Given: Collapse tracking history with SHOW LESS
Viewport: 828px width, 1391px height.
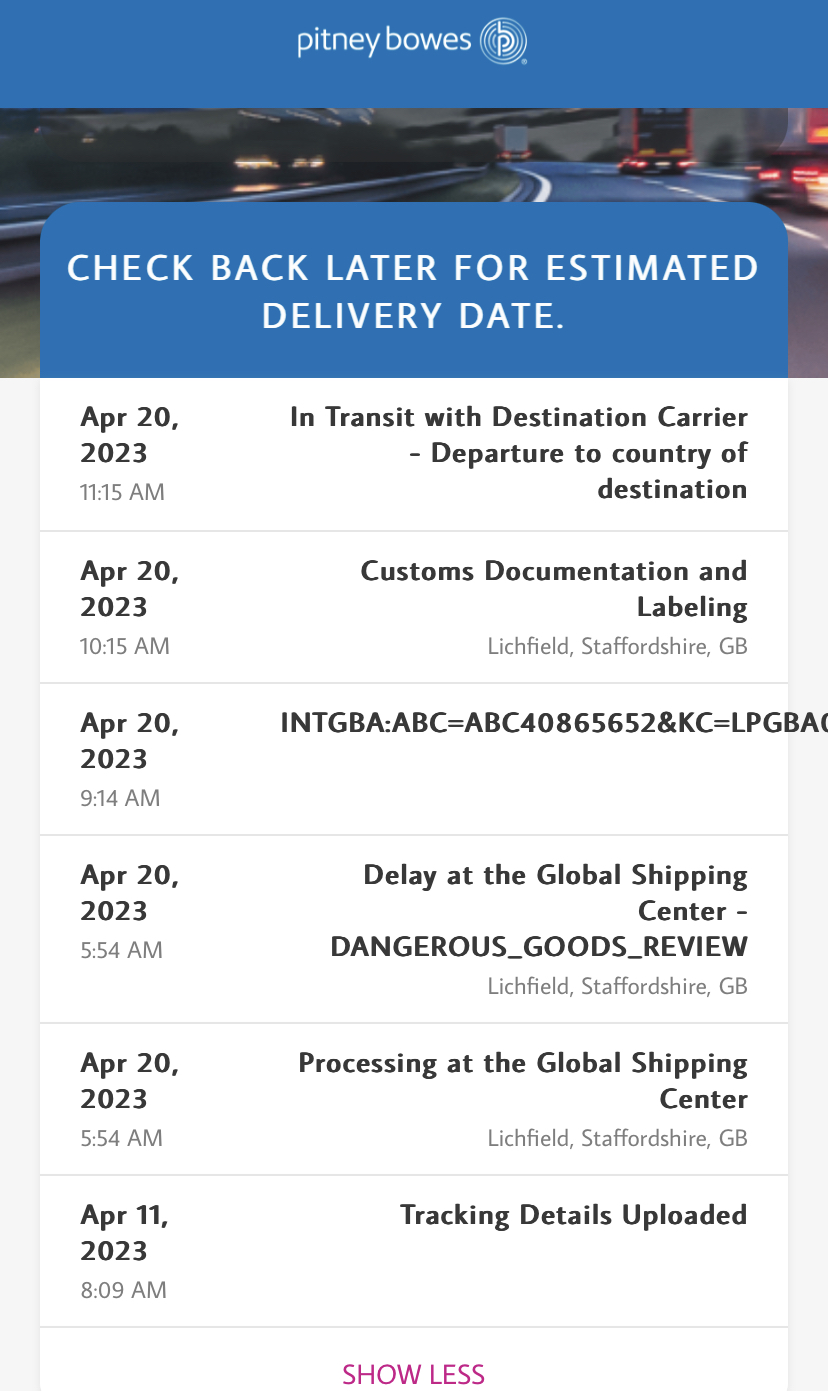Looking at the screenshot, I should tap(413, 1374).
